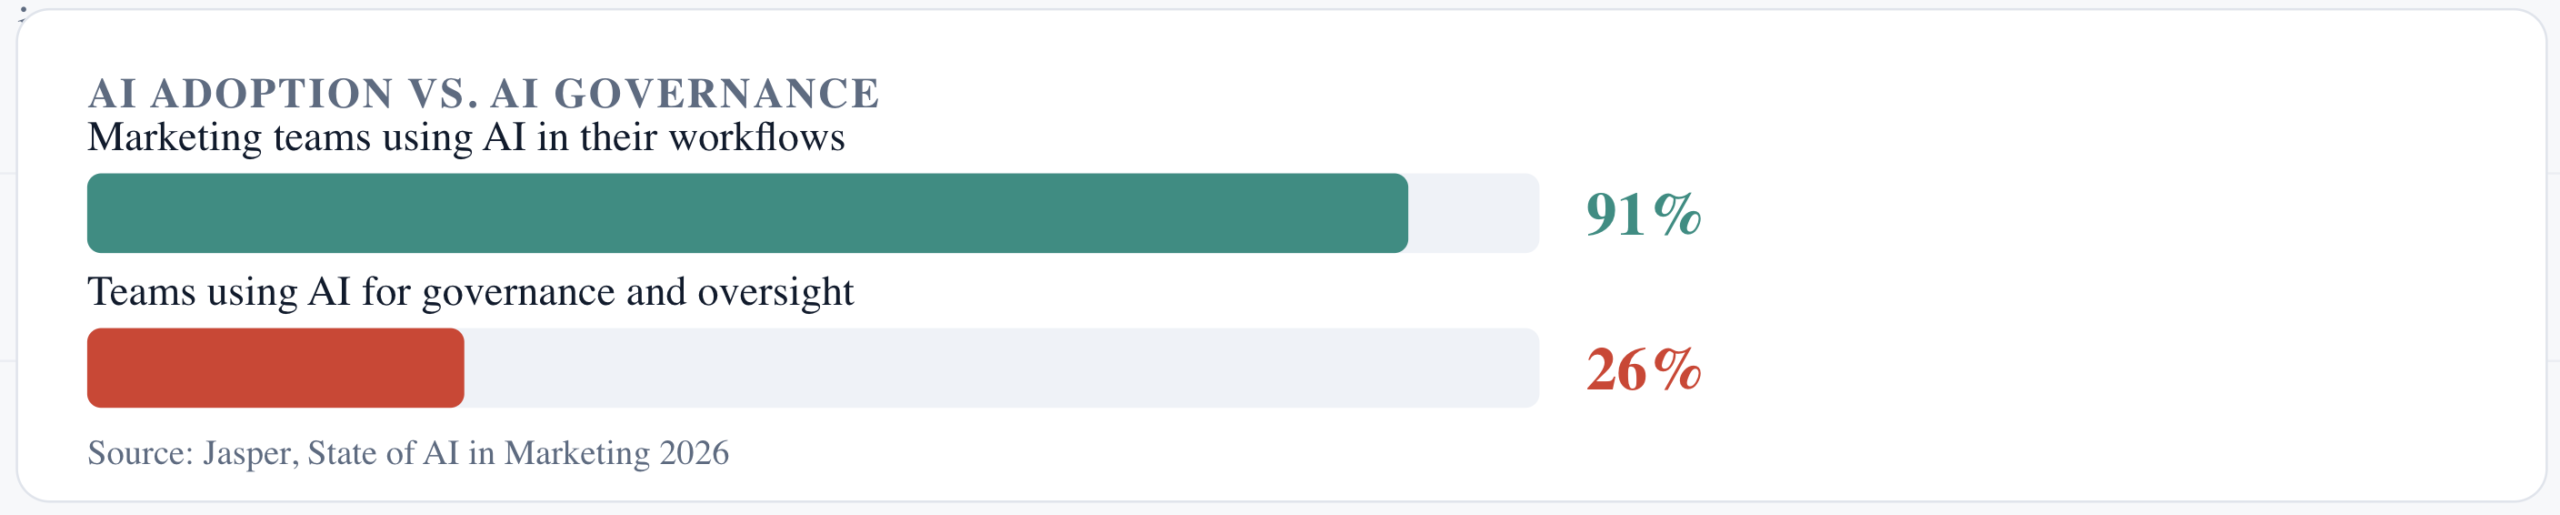Click the word ADOPTION in the chart title

point(272,94)
